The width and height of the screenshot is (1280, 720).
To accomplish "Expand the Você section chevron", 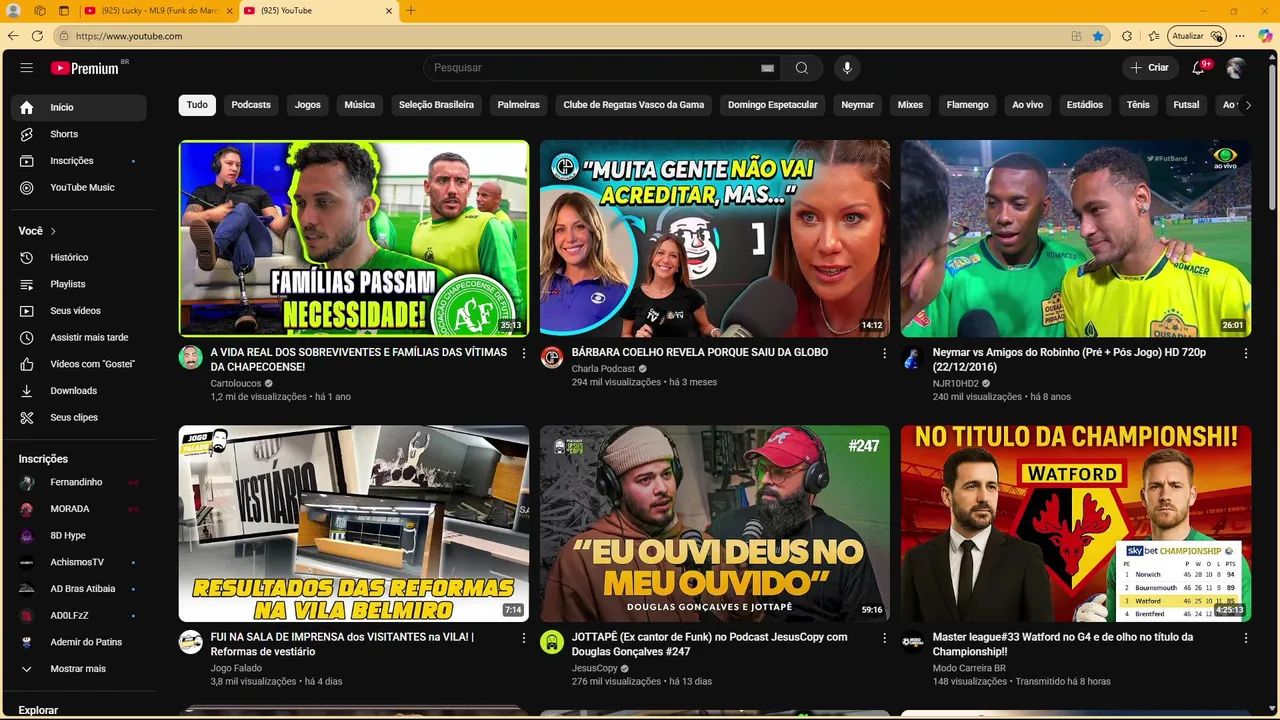I will point(53,231).
